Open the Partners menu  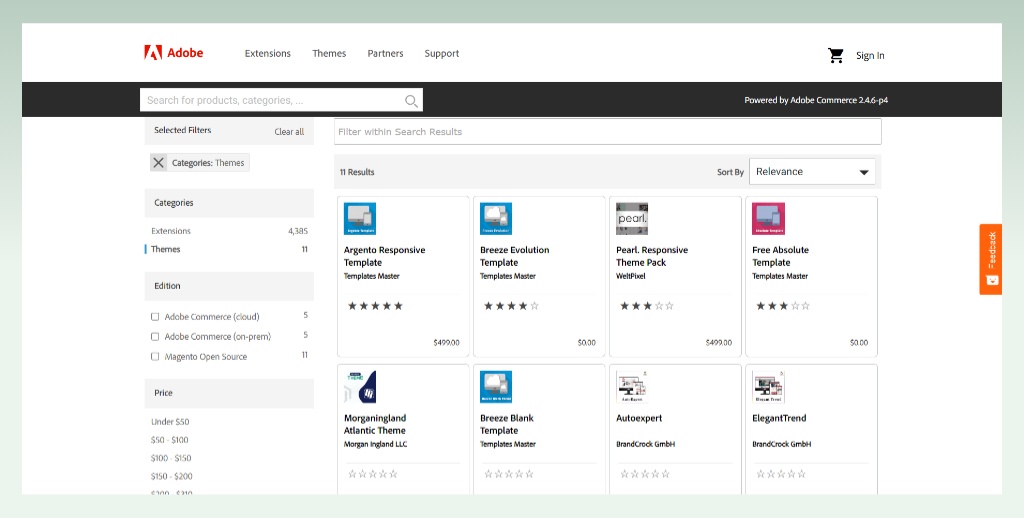[385, 54]
